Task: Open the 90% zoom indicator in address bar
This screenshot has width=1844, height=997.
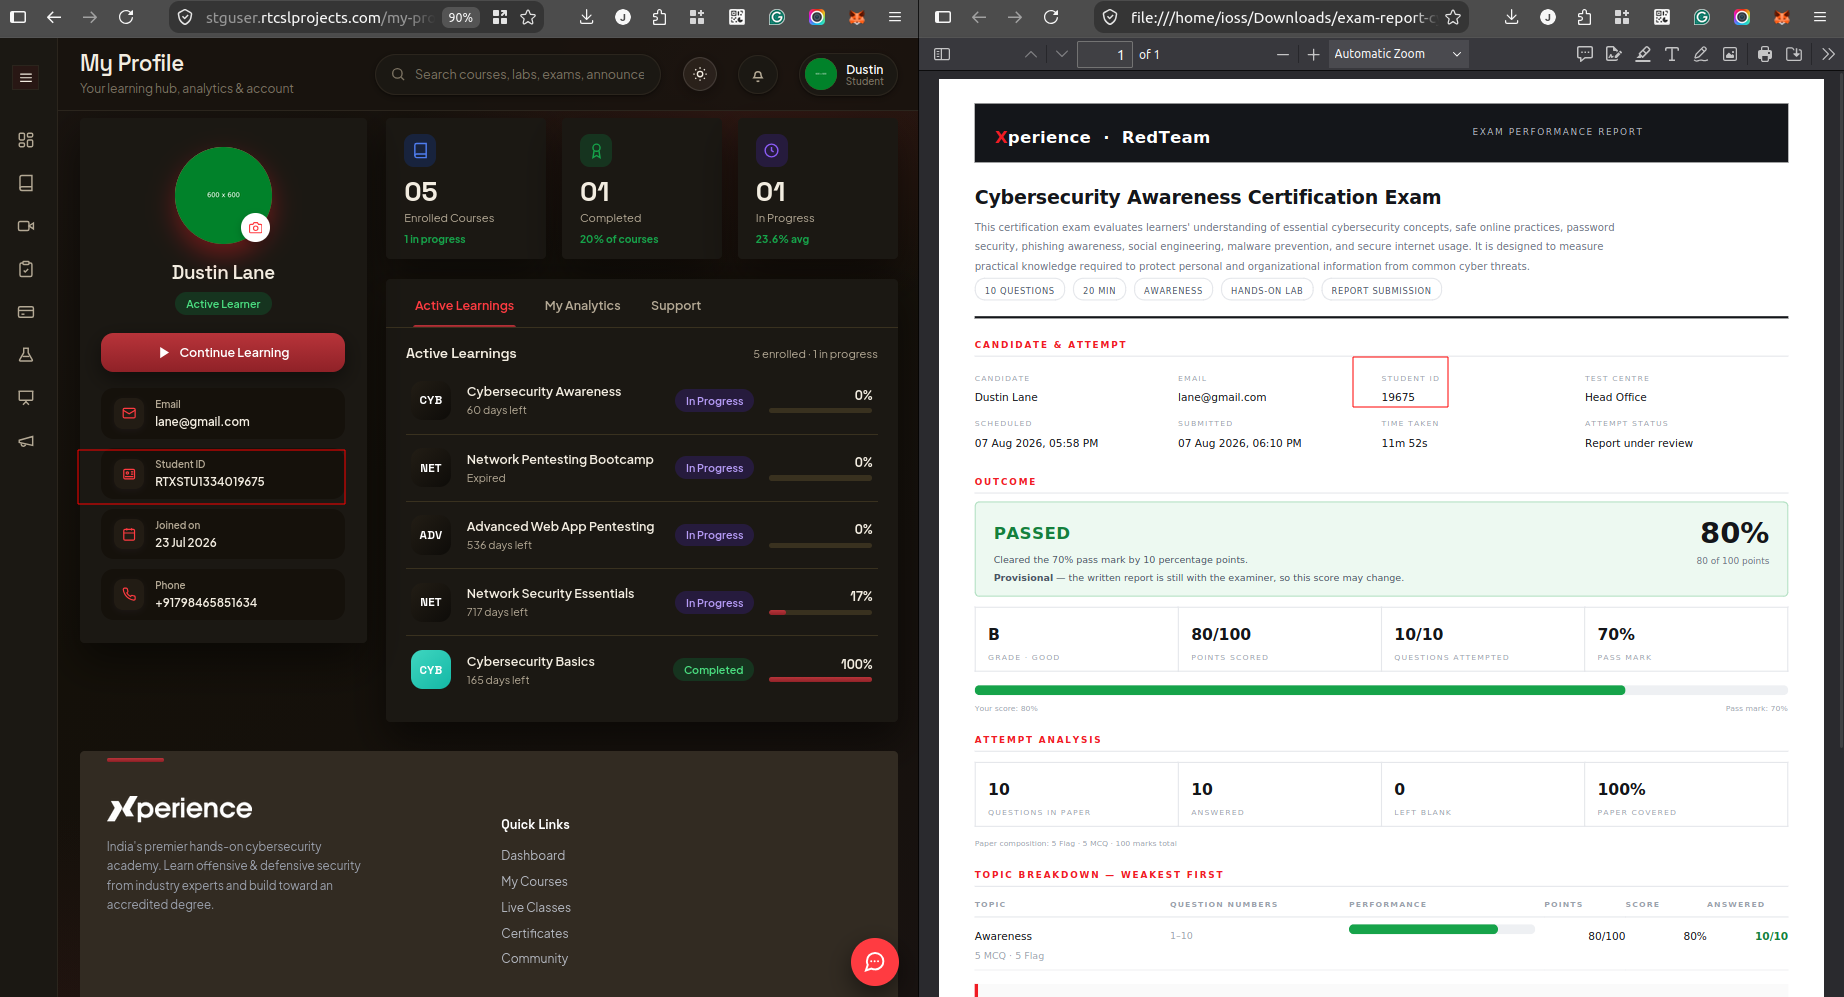Action: coord(460,17)
